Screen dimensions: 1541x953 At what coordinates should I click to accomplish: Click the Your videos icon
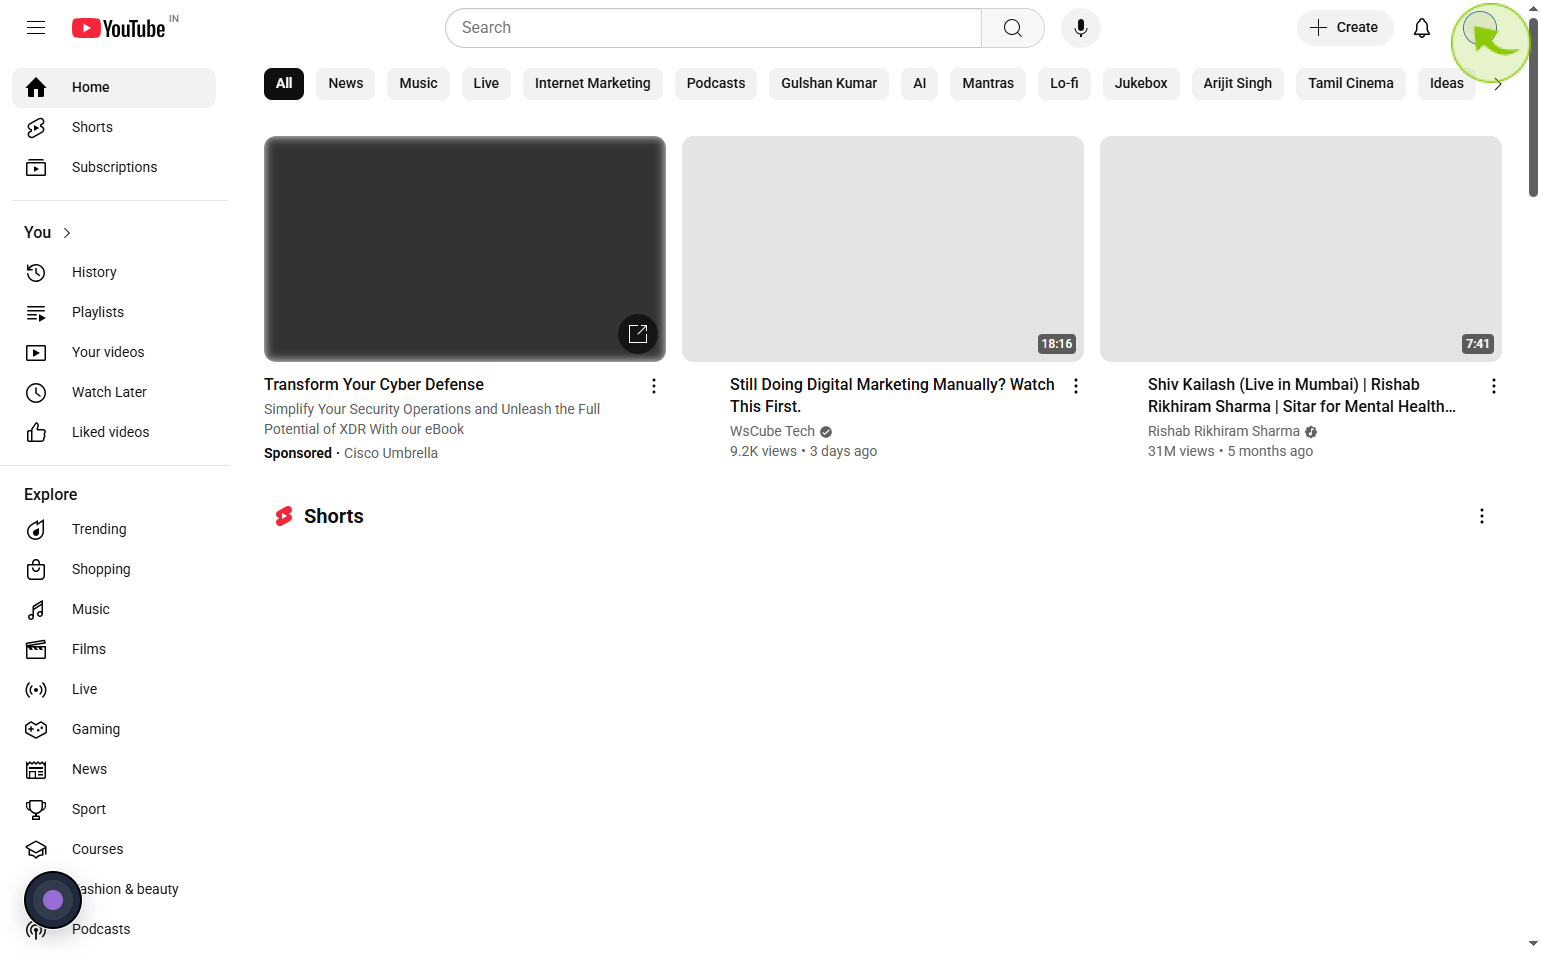click(36, 353)
